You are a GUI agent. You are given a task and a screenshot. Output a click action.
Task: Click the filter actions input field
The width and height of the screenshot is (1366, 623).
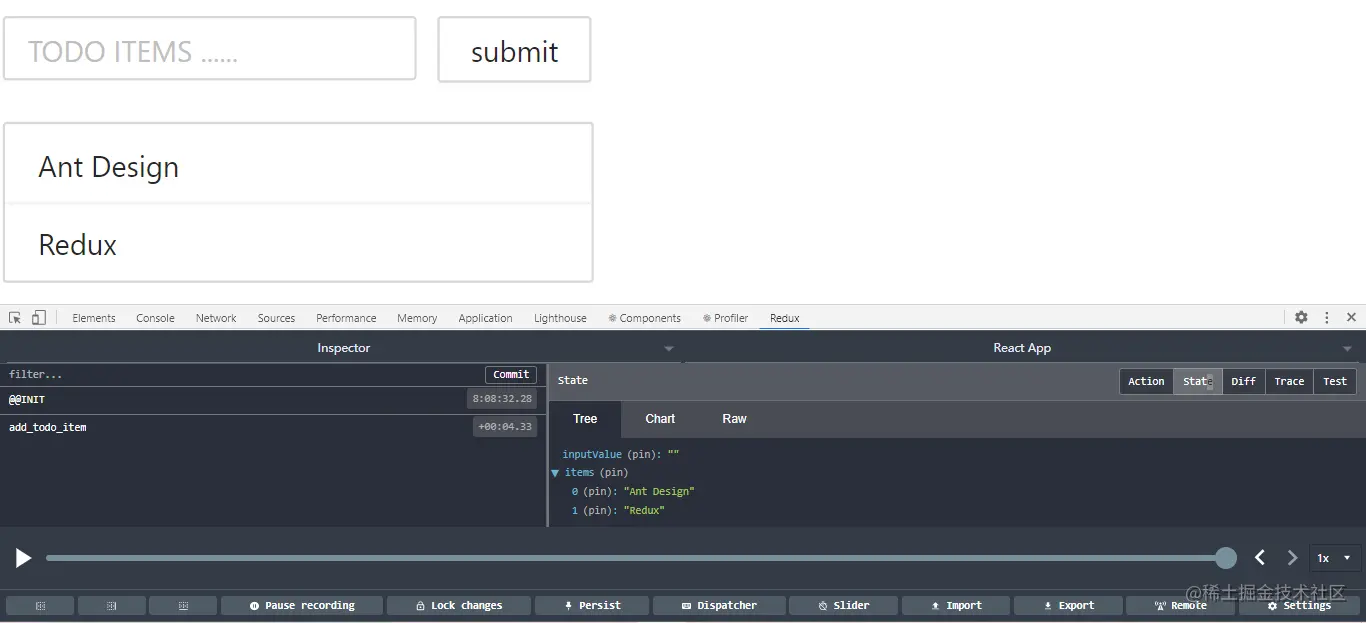click(240, 374)
